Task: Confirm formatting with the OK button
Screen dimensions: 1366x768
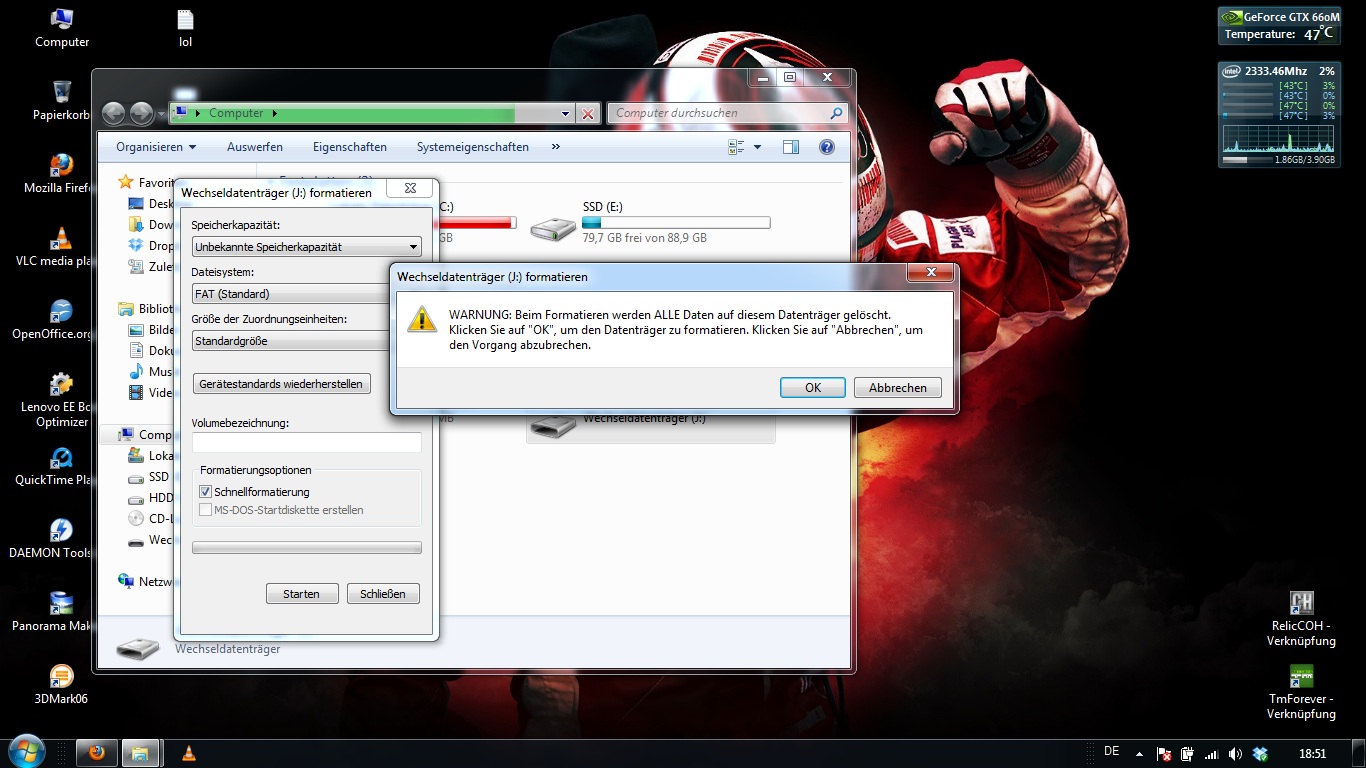Action: click(813, 388)
